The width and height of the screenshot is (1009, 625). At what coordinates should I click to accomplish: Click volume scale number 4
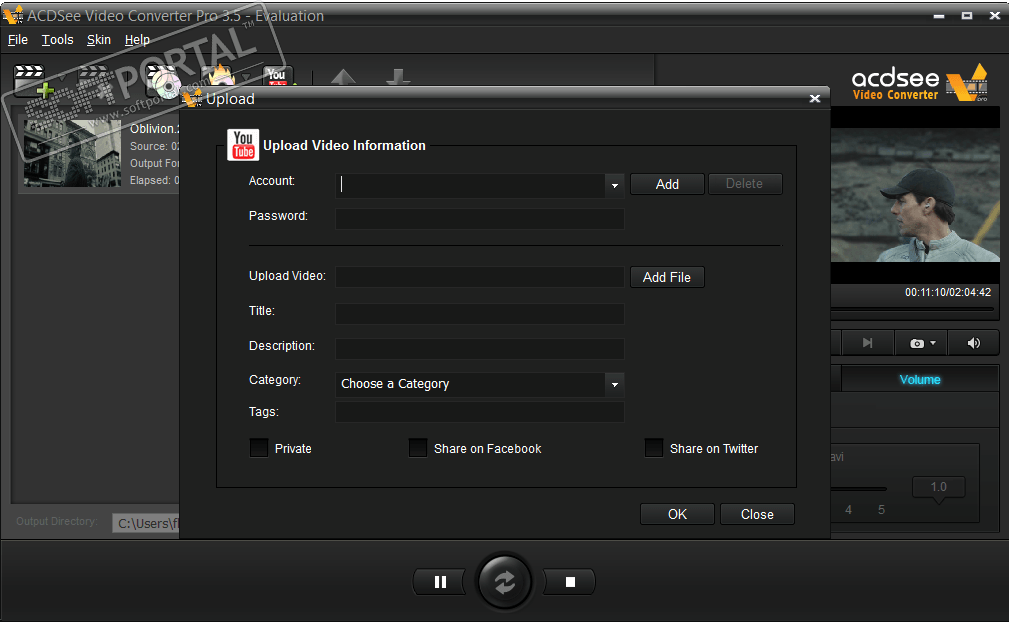click(x=848, y=510)
